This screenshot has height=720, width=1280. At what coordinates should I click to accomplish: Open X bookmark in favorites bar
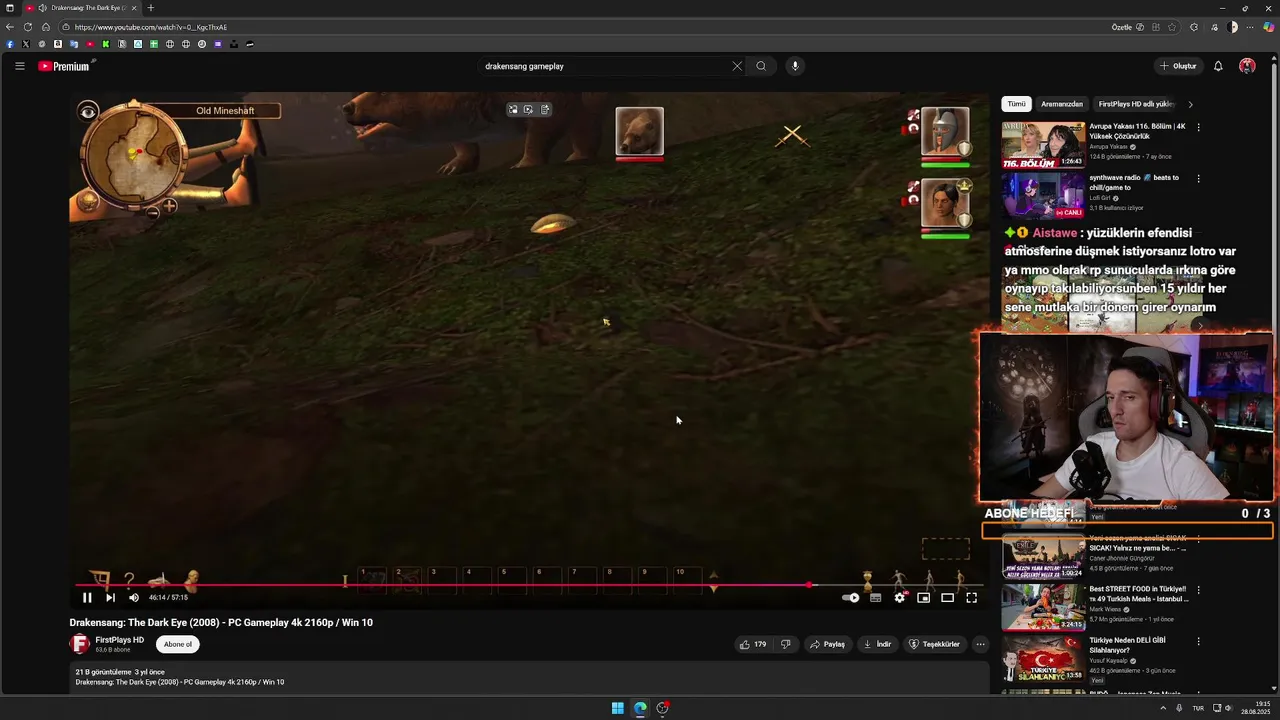pos(26,44)
